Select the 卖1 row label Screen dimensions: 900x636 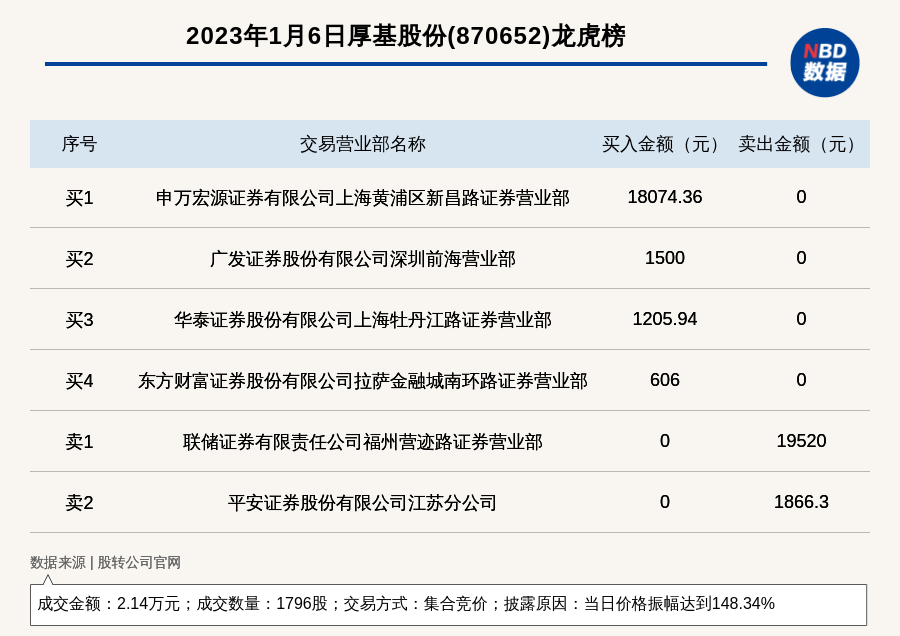click(79, 441)
